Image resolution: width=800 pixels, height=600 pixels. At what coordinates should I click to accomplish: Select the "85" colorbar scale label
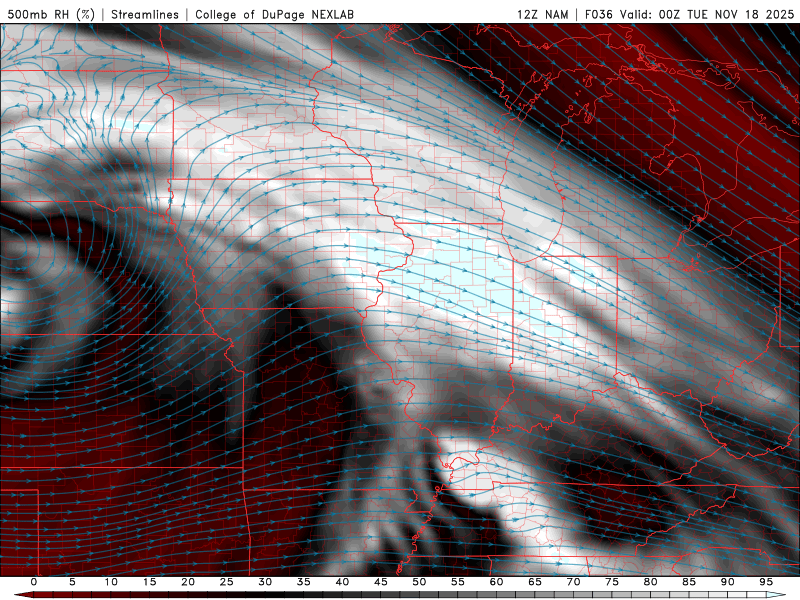point(689,582)
